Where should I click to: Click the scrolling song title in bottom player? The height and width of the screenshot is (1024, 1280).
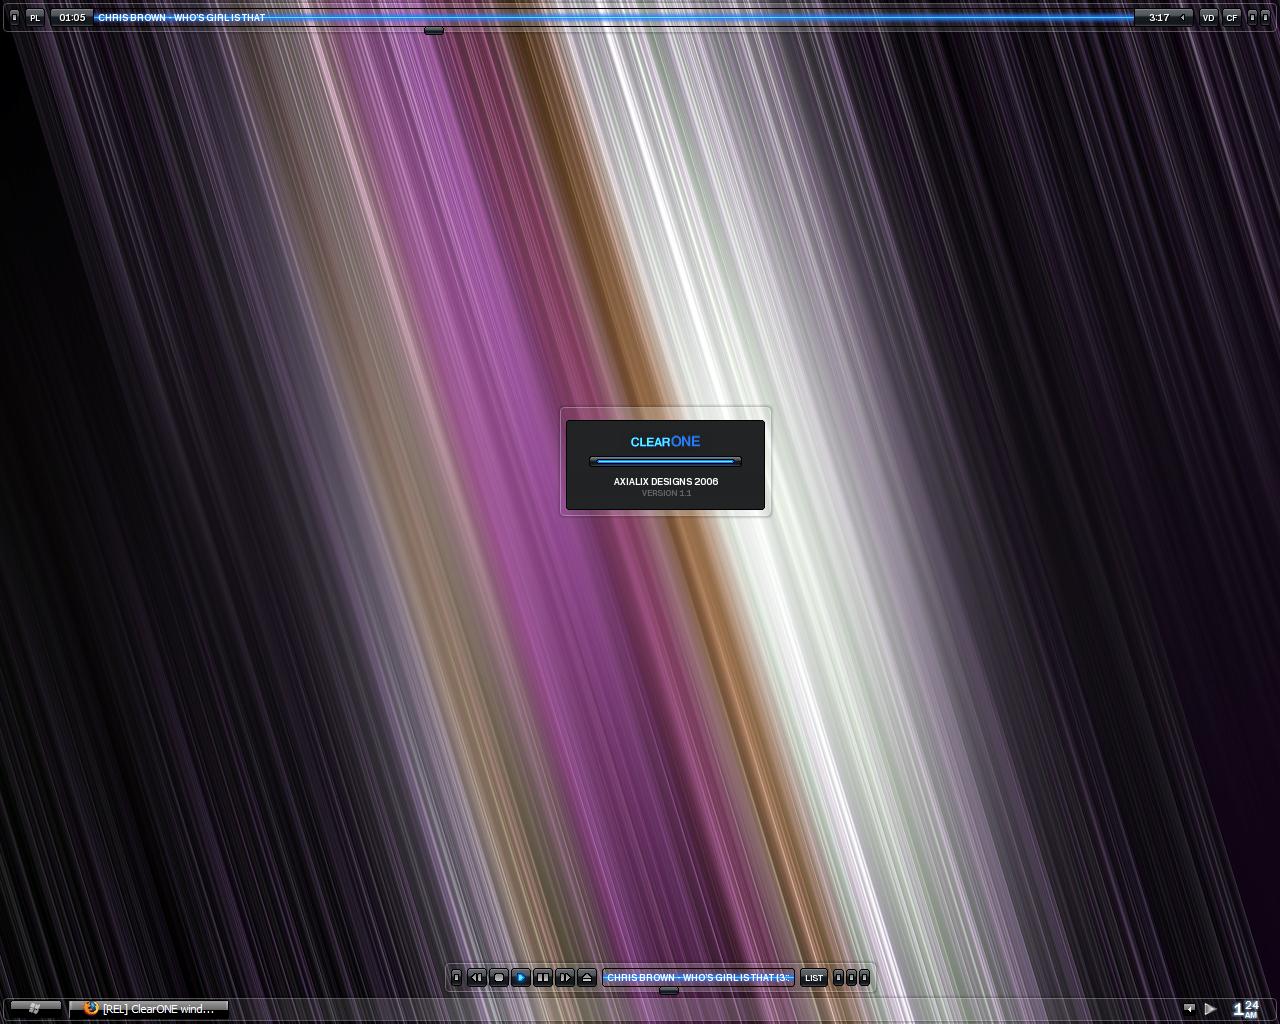(698, 978)
